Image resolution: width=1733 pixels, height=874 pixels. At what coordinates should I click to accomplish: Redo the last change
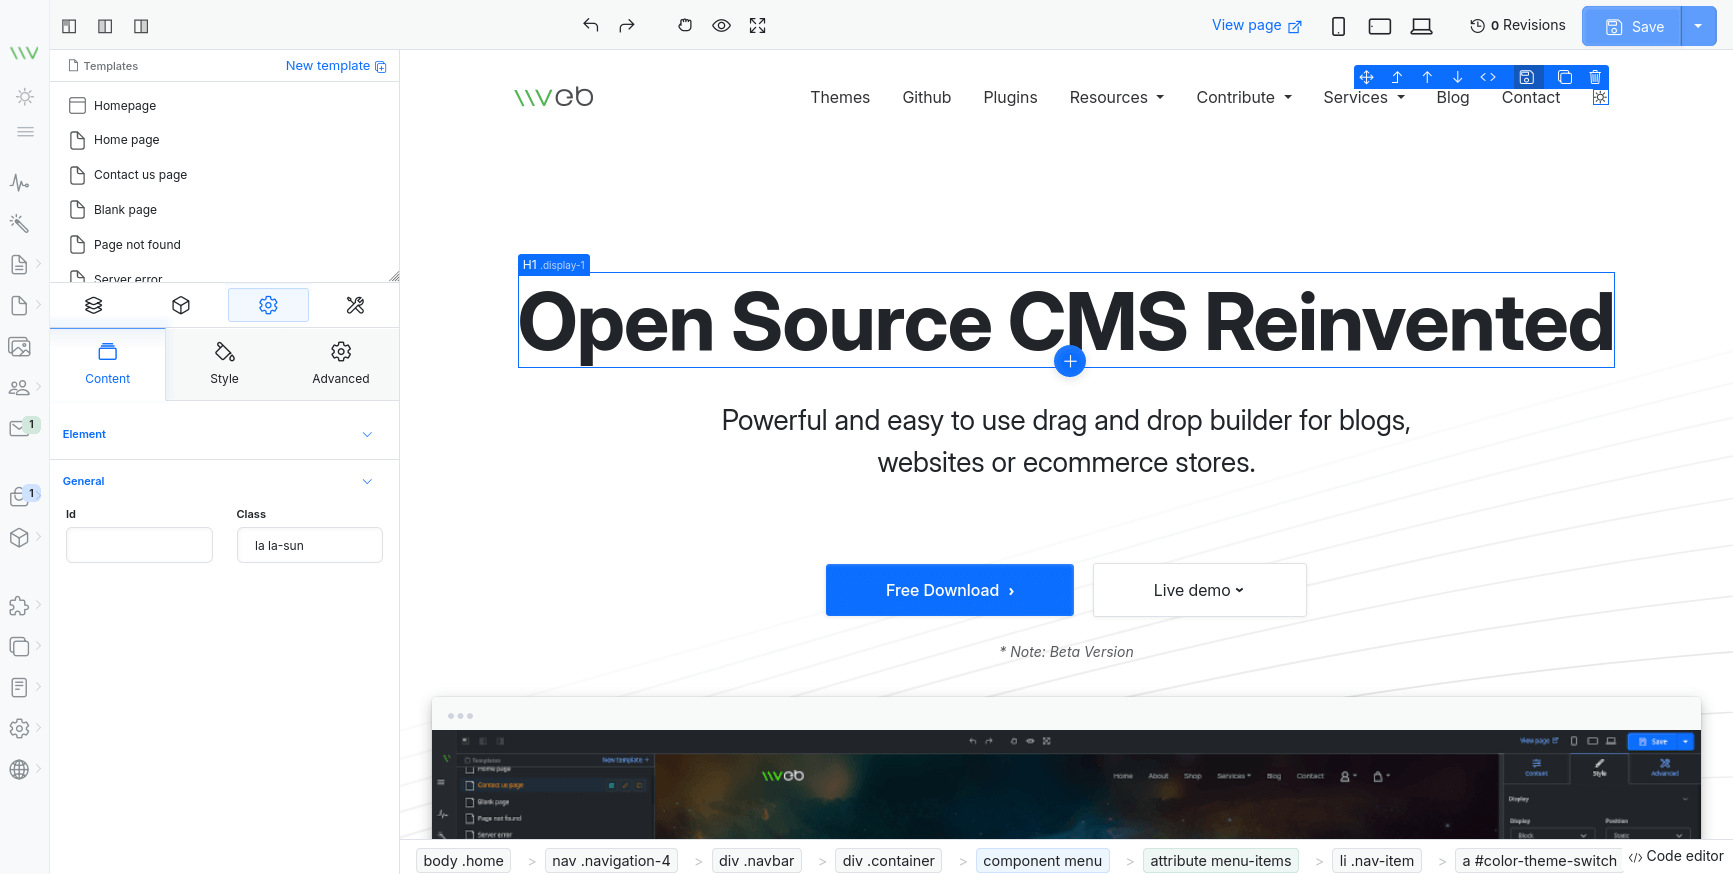pos(627,25)
